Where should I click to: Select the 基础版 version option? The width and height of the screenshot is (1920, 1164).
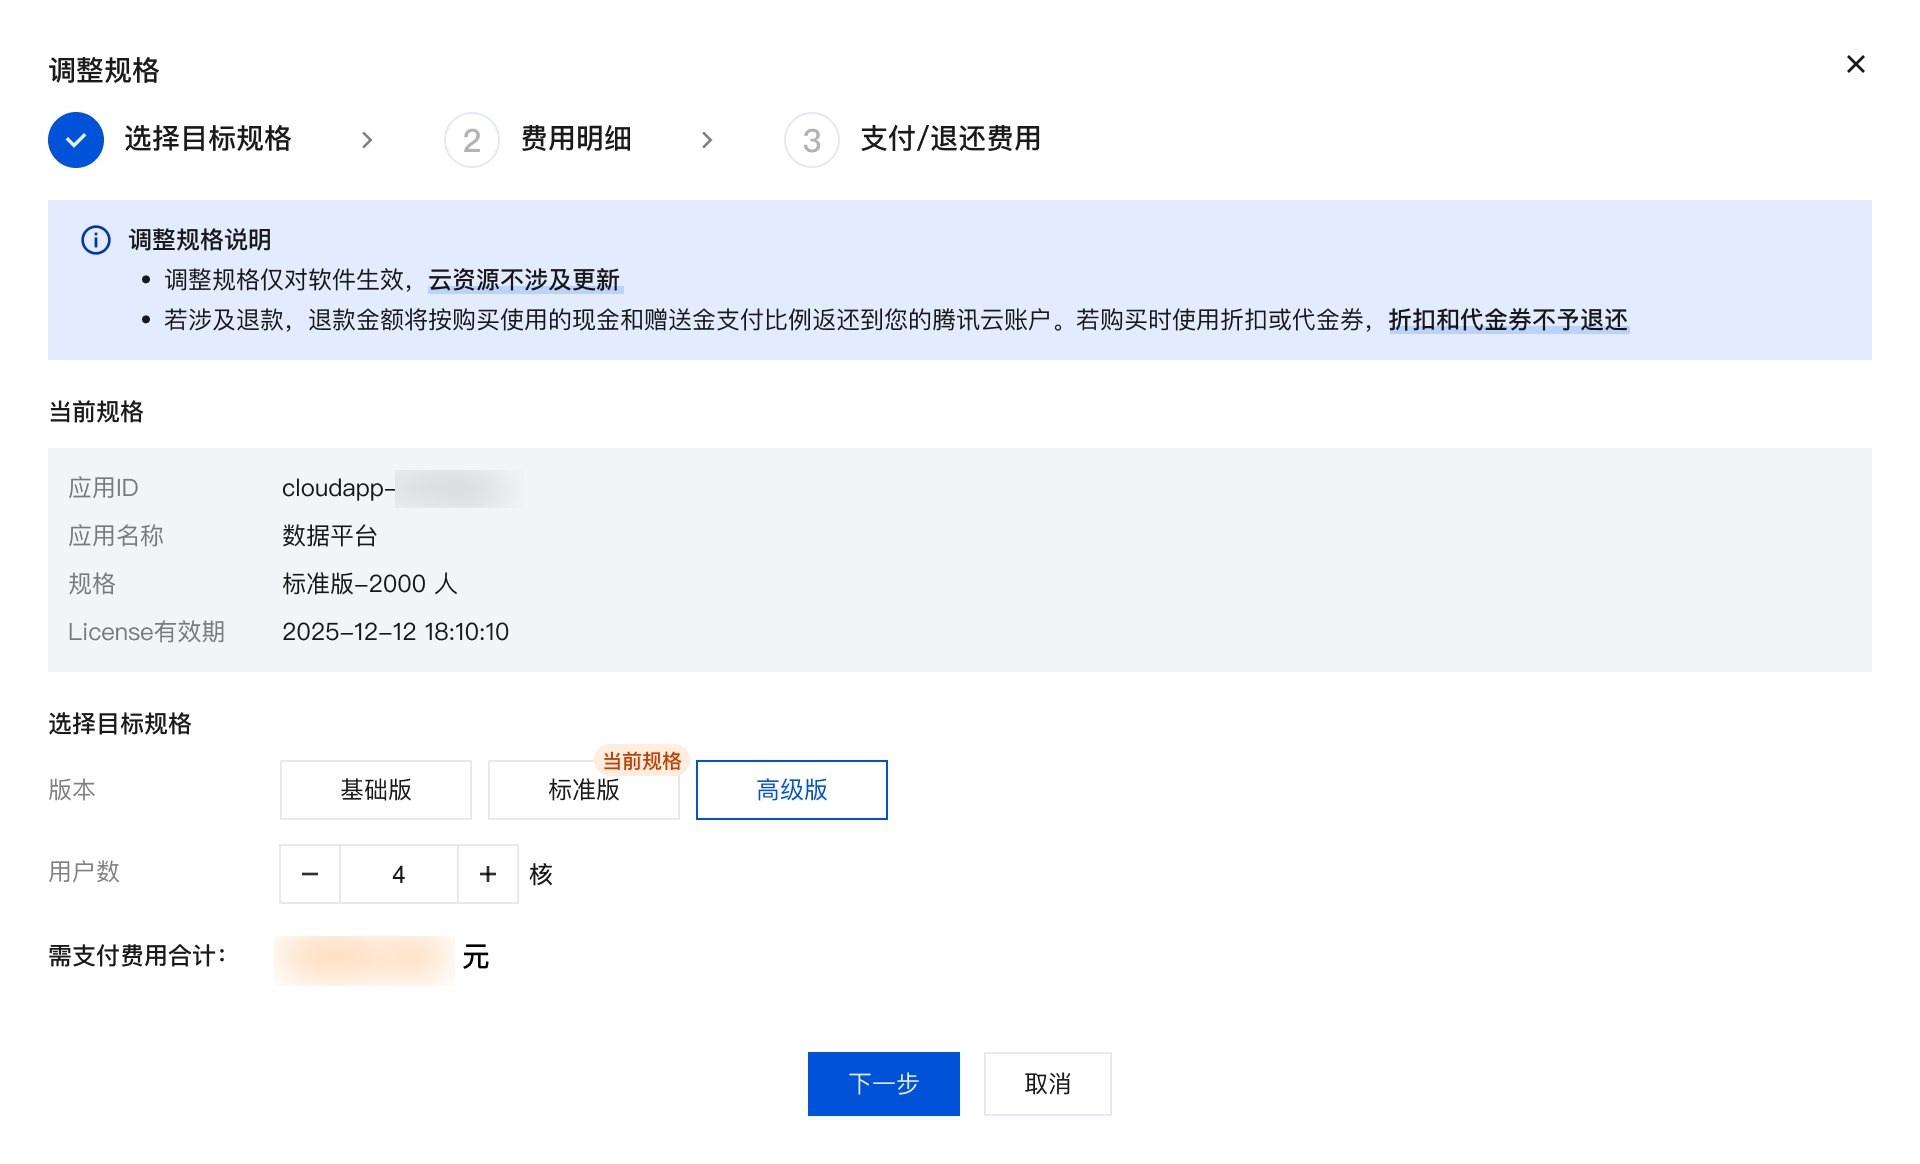tap(376, 790)
